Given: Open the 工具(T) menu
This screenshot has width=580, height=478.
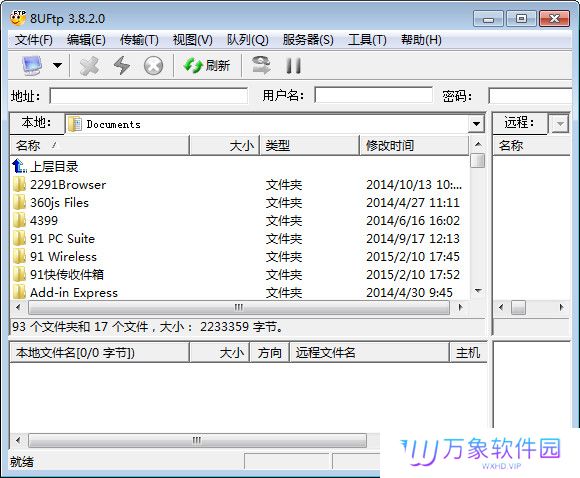Looking at the screenshot, I should point(367,40).
